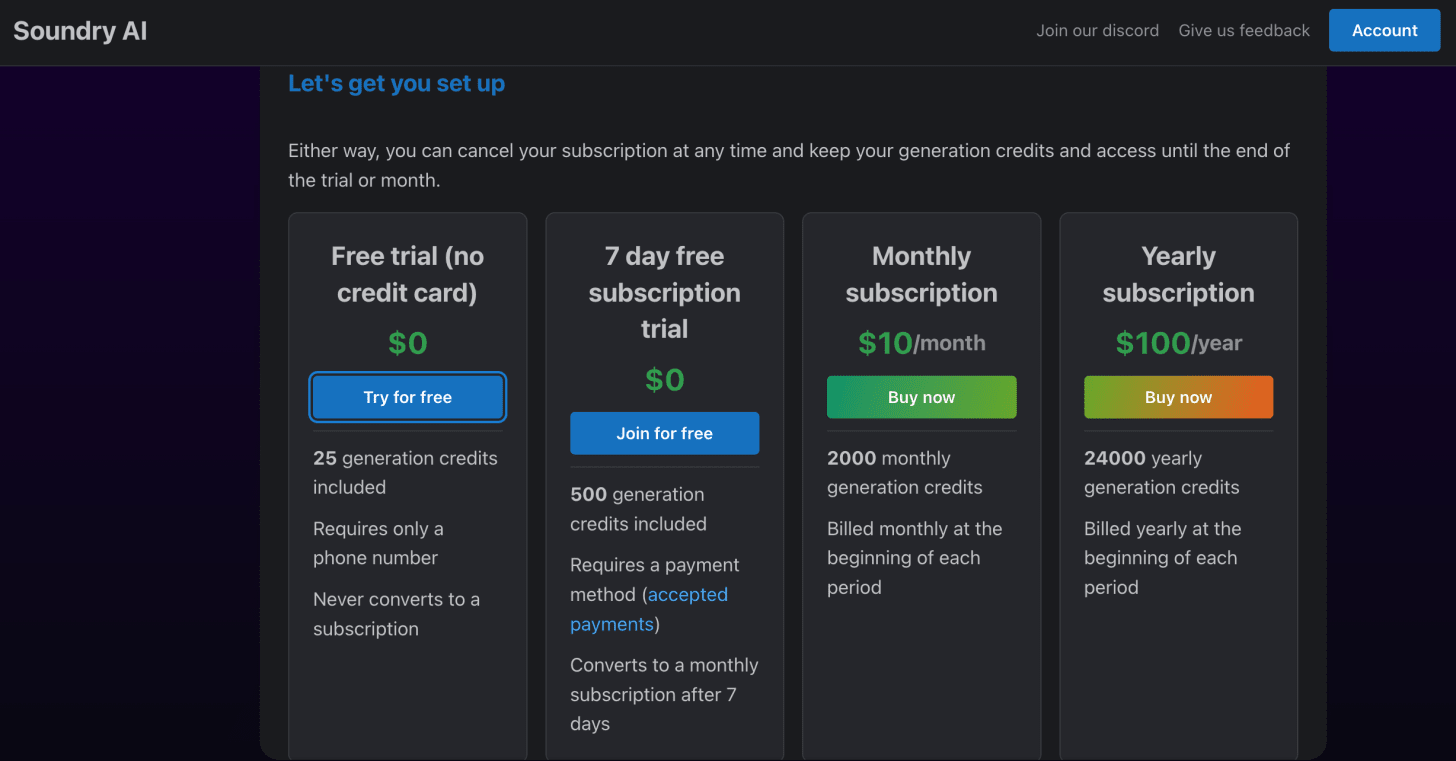The image size is (1456, 761).
Task: Open the accepted payments link
Action: [649, 609]
